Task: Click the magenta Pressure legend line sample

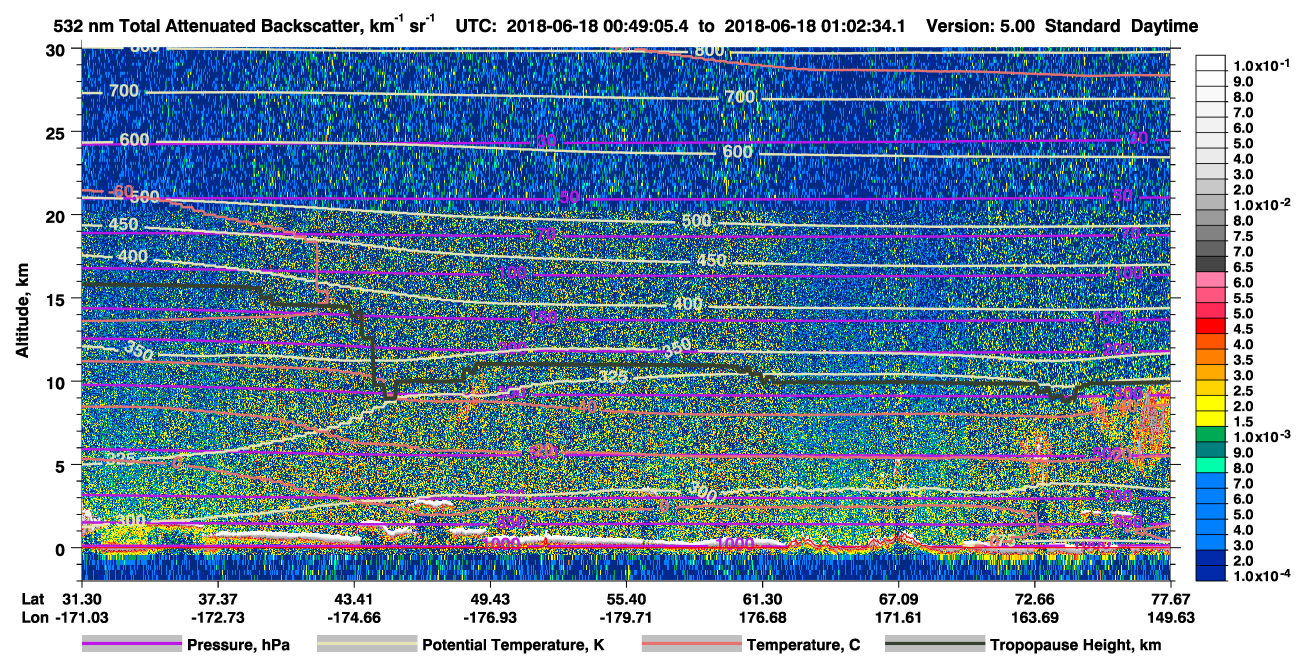Action: (x=132, y=645)
